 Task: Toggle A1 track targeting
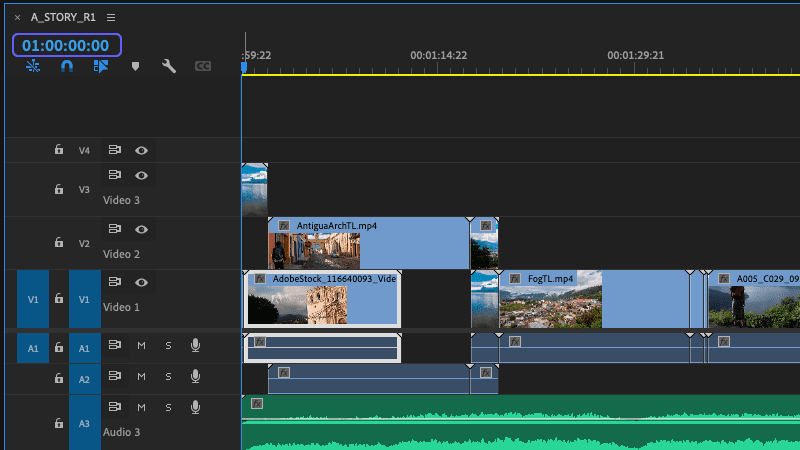pyautogui.click(x=85, y=348)
